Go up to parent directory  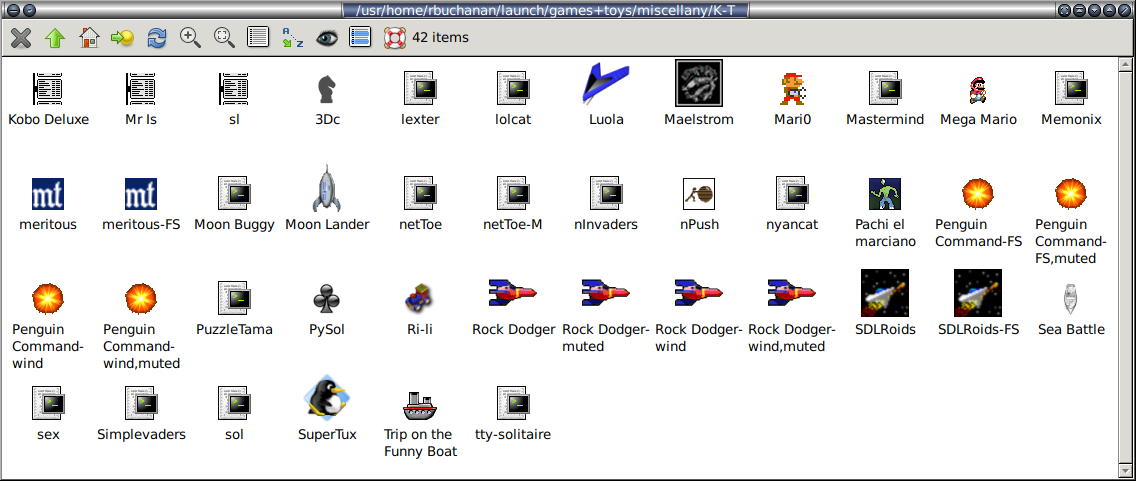(x=55, y=37)
